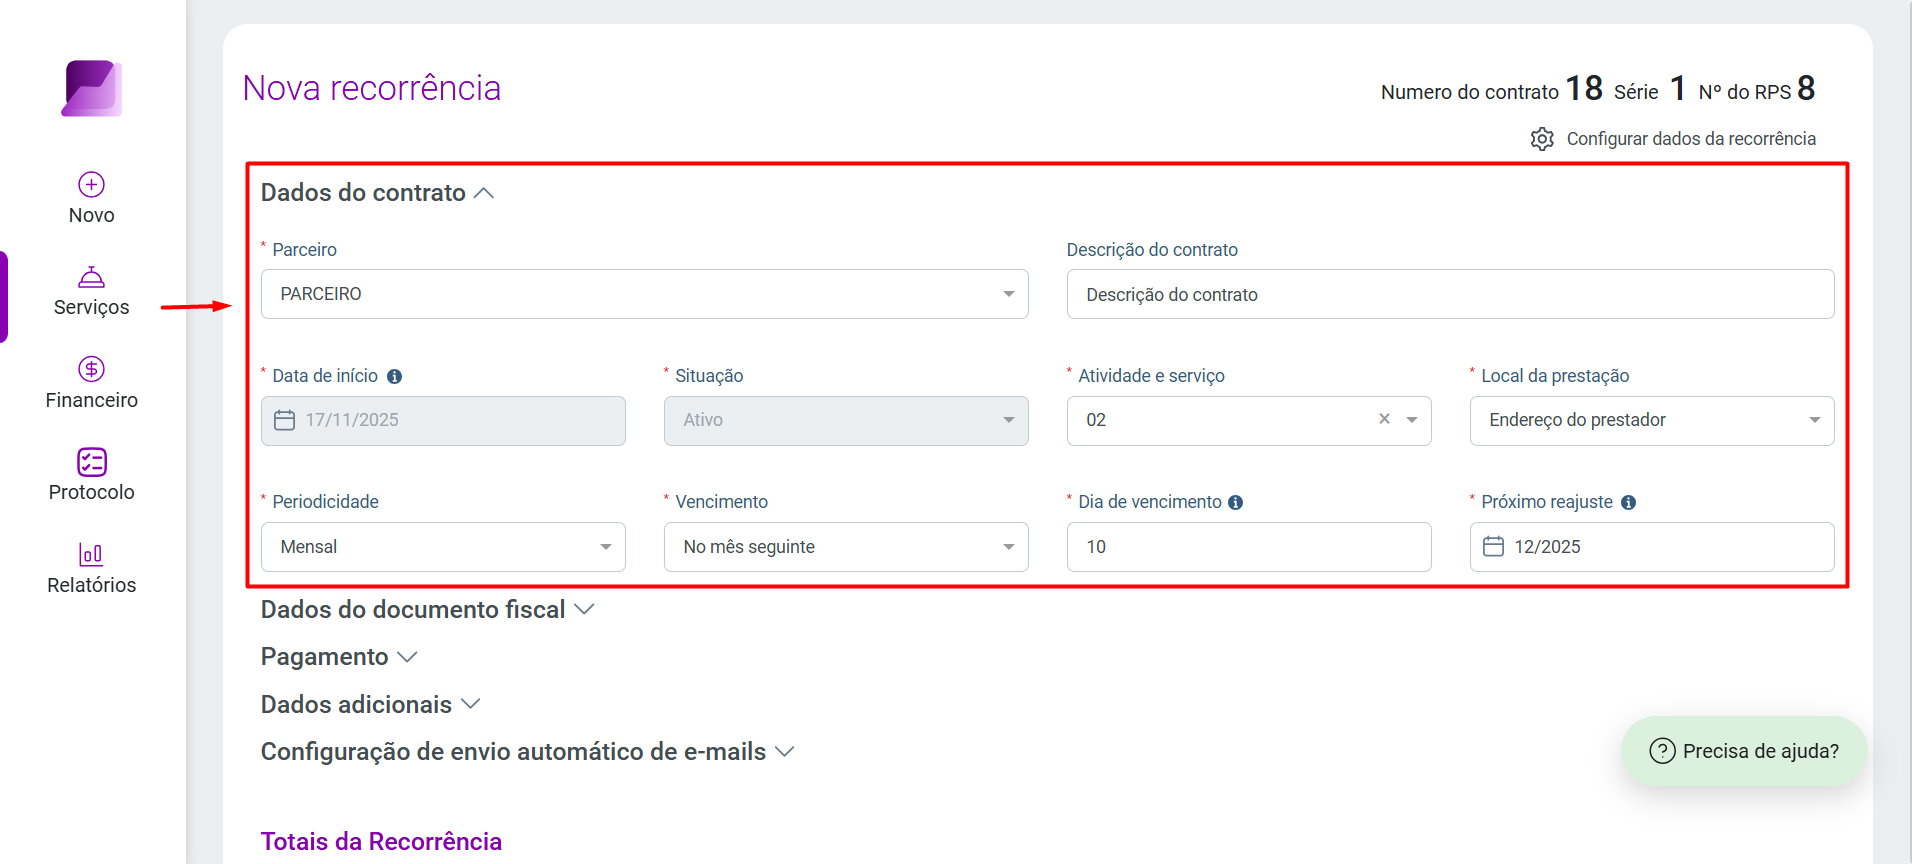Viewport: 1912px width, 864px height.
Task: Go to Financeiro in the sidebar
Action: (x=92, y=384)
